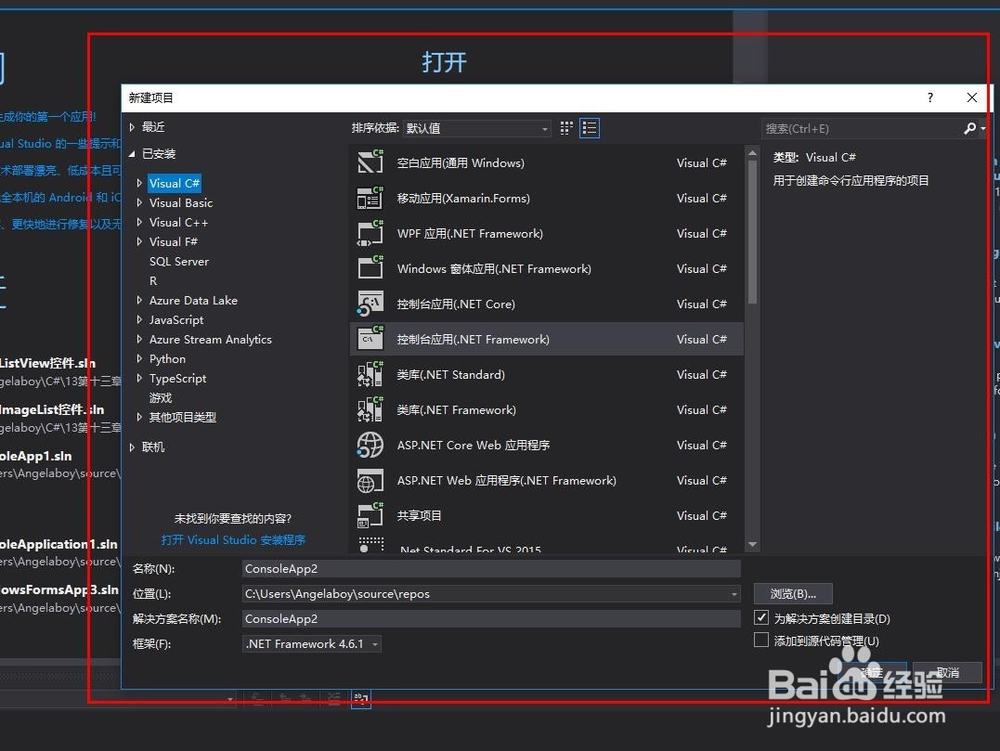Select TypeScript in the tree
The image size is (1000, 751).
coord(177,378)
